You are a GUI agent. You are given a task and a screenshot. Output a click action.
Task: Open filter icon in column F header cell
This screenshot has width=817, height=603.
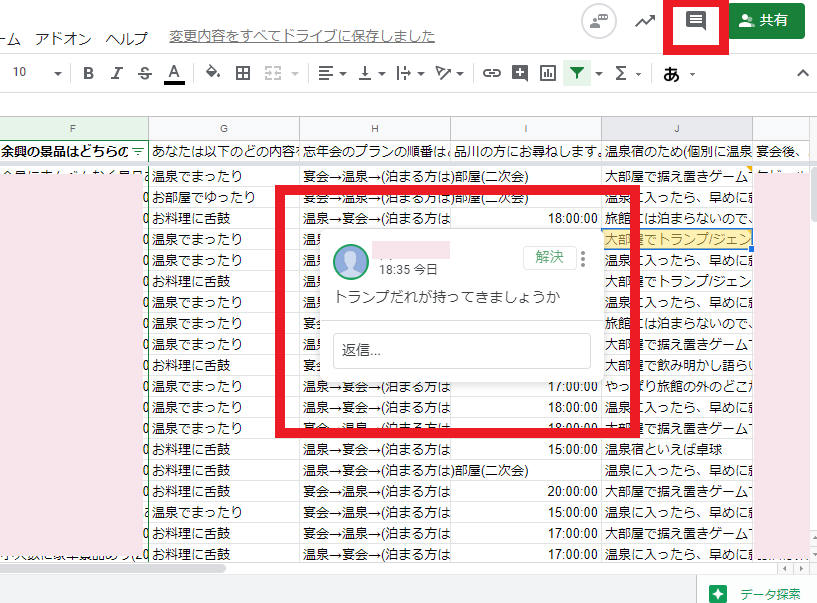tap(138, 152)
